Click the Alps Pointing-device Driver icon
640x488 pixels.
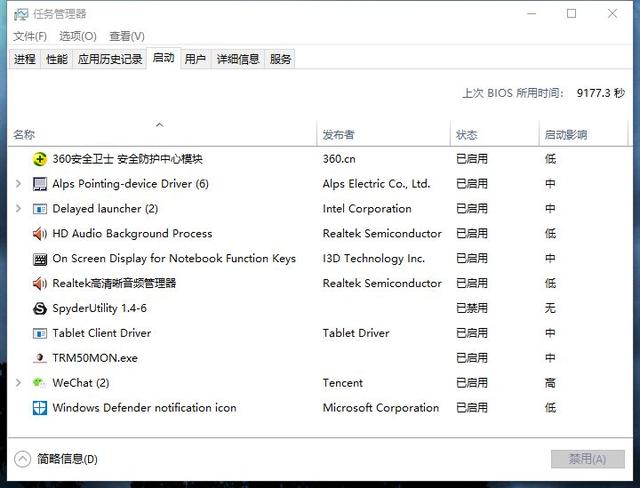pos(40,184)
